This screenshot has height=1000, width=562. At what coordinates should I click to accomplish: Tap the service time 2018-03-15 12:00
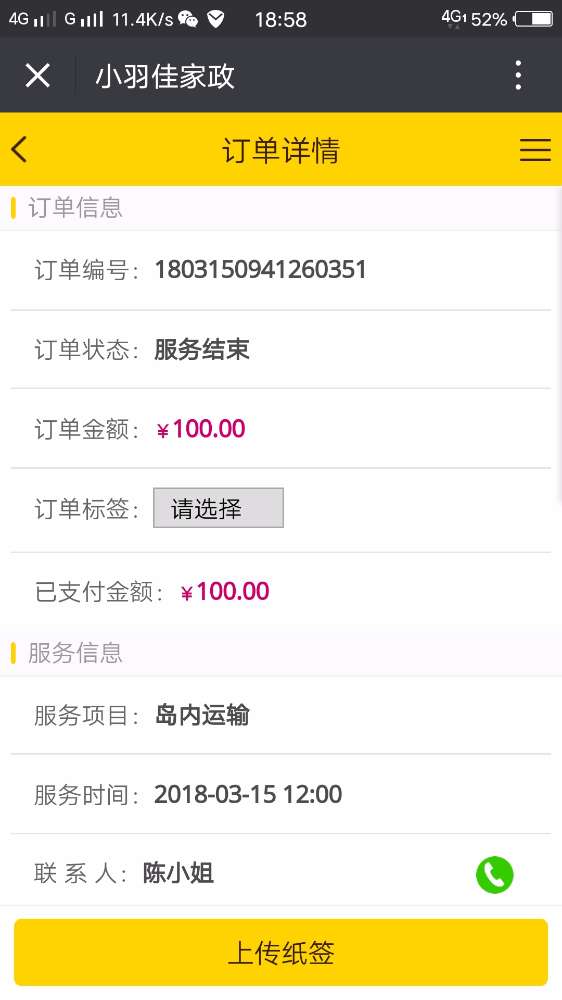[x=248, y=795]
